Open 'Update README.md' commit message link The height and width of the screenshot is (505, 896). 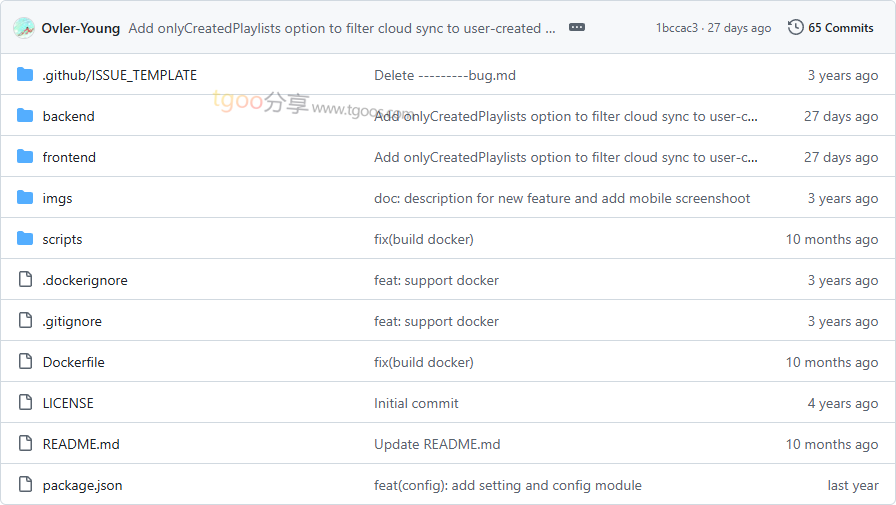[437, 444]
